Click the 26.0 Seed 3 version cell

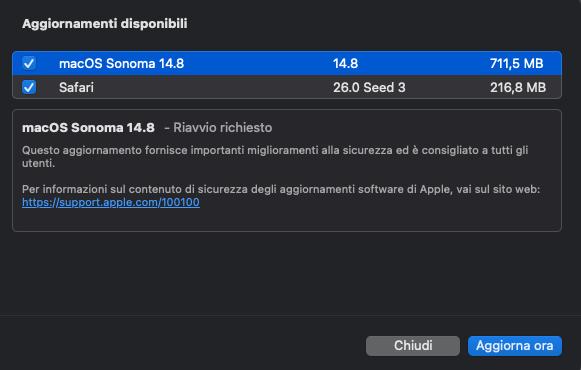(x=369, y=87)
